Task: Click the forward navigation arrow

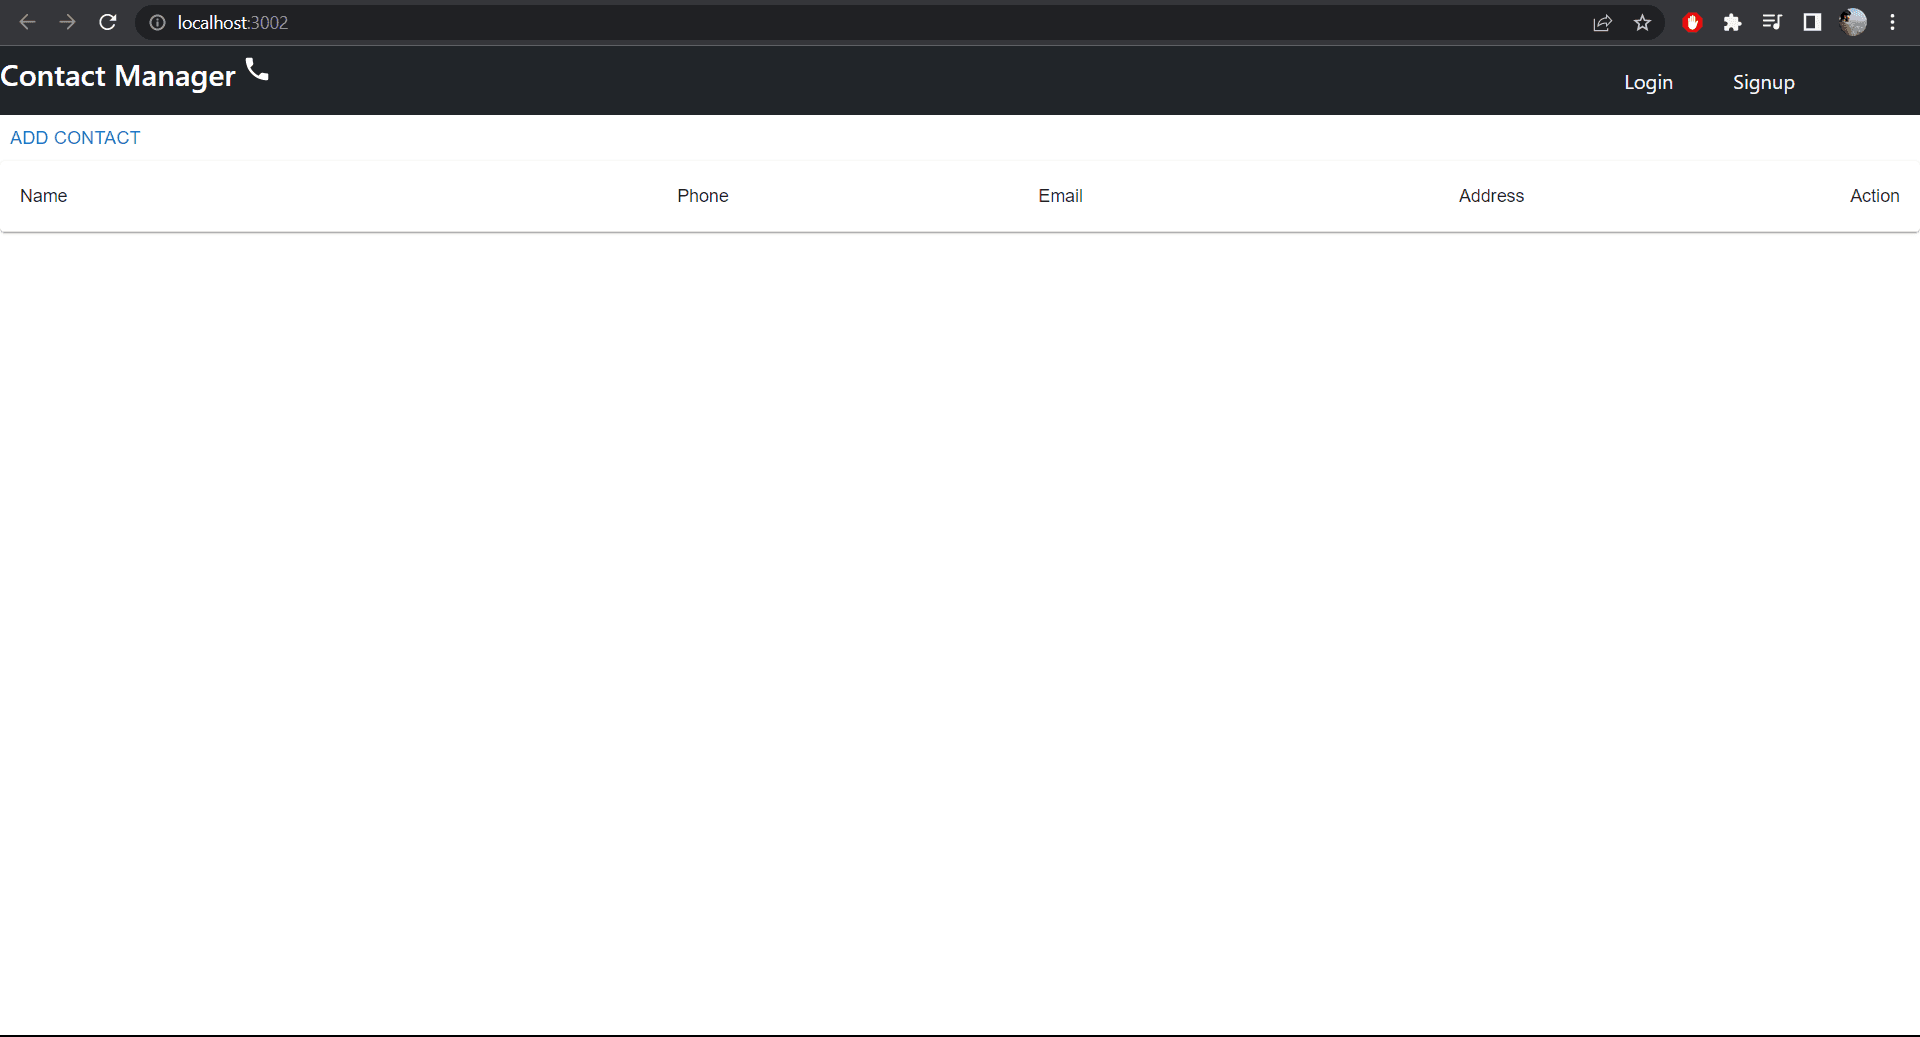Action: (67, 22)
